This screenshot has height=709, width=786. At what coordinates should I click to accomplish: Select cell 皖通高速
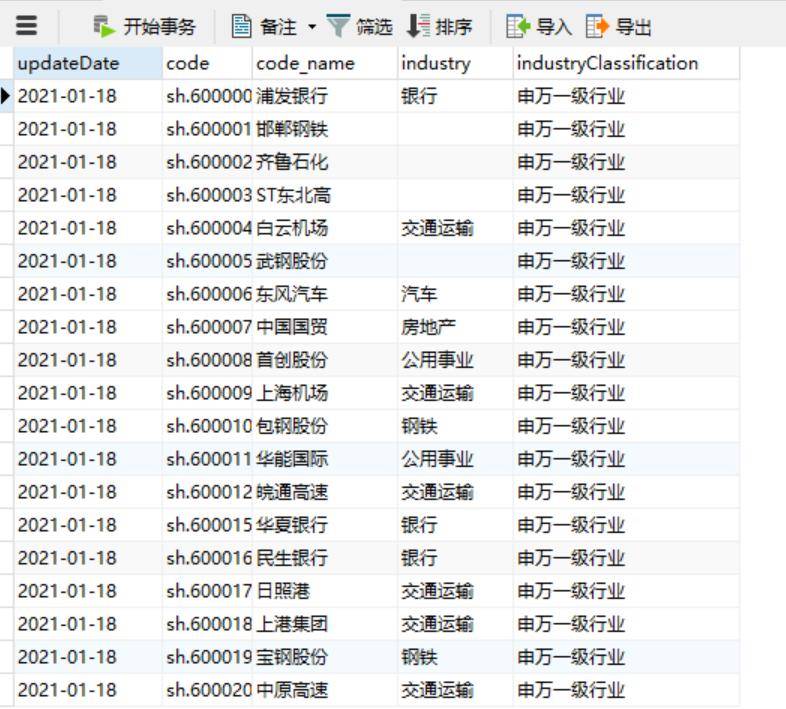tap(325, 492)
